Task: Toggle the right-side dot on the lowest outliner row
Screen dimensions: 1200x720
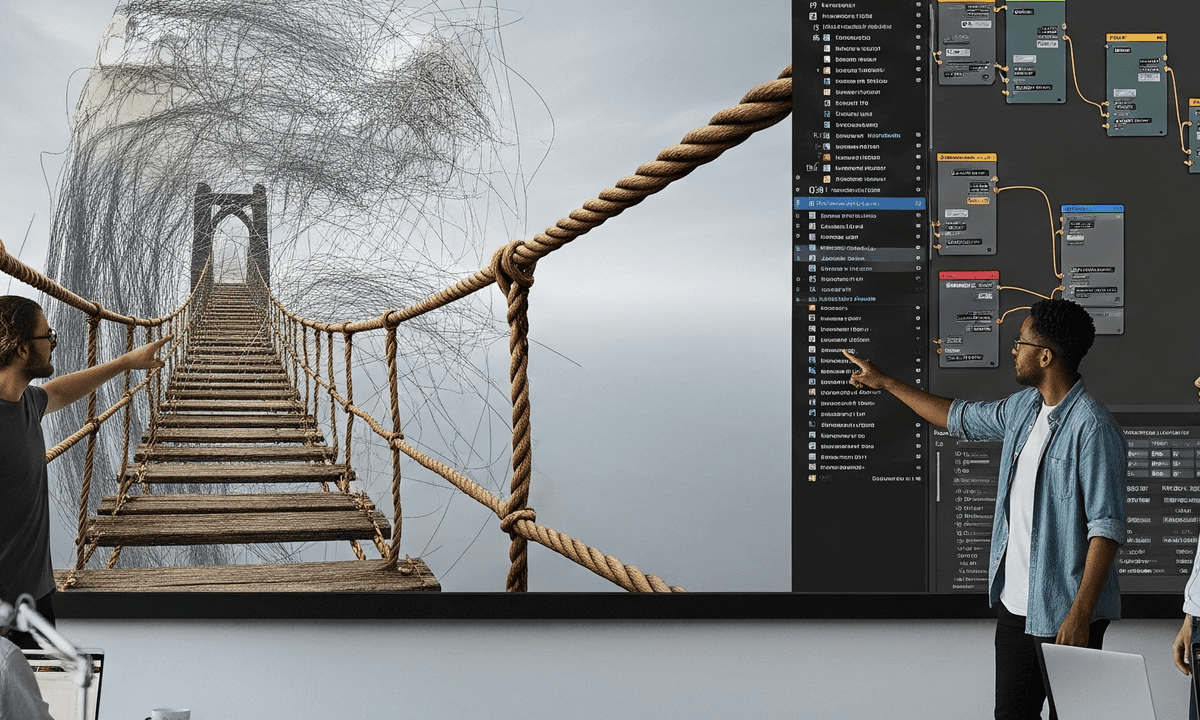Action: pos(918,467)
